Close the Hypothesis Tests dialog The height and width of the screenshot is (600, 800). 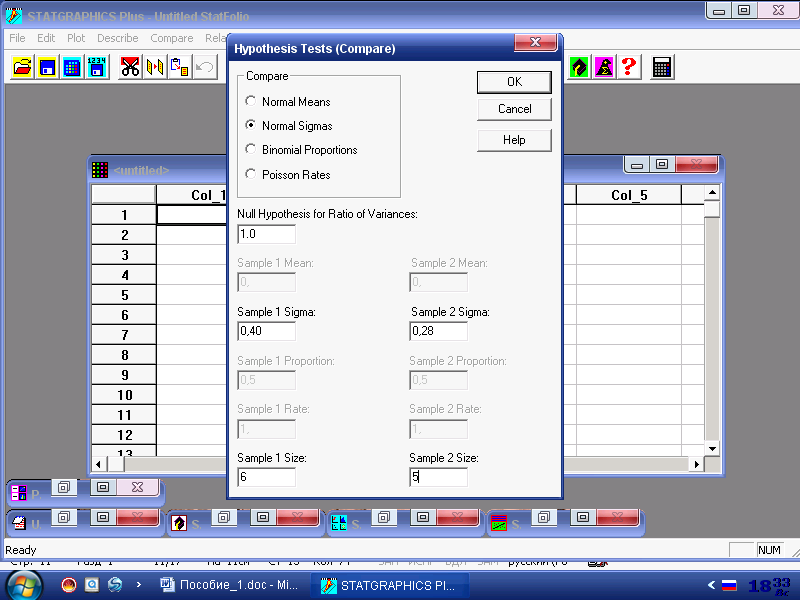535,42
